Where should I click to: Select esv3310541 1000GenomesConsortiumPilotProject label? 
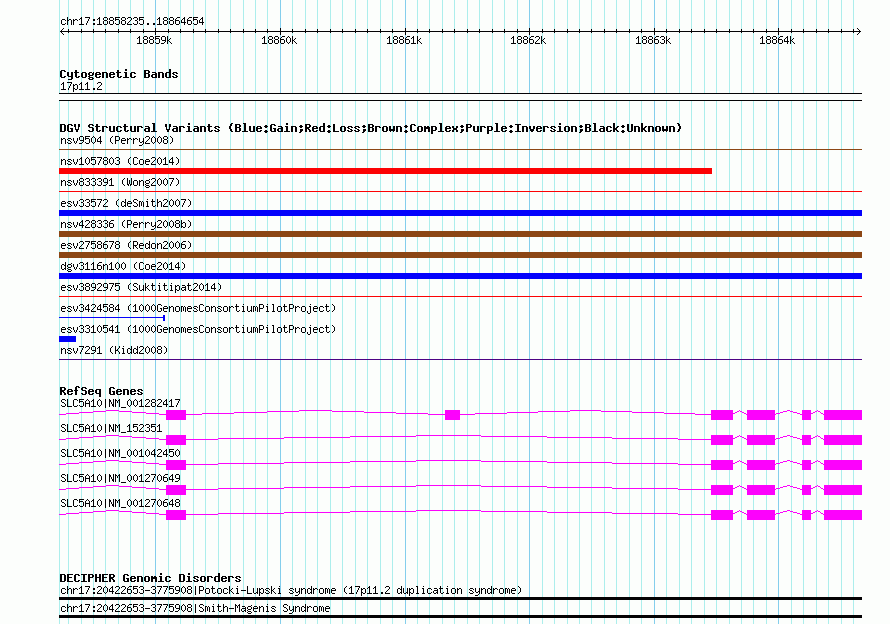(198, 329)
